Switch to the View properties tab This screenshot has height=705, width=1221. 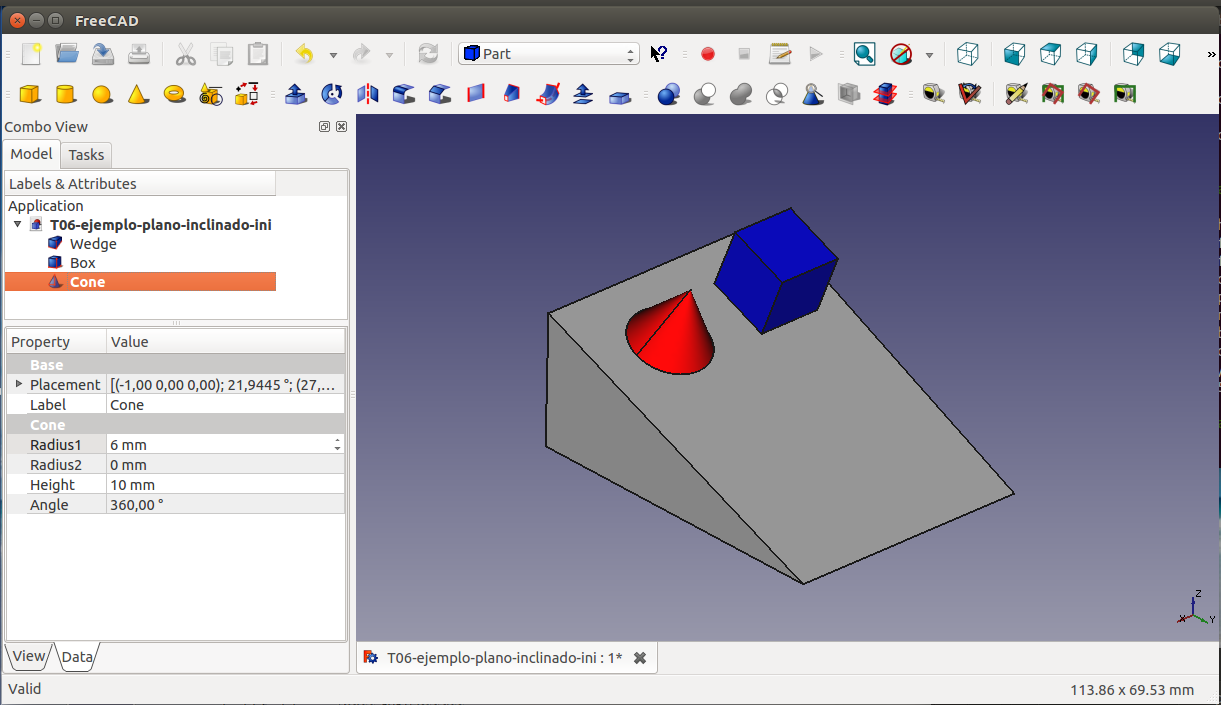point(28,656)
